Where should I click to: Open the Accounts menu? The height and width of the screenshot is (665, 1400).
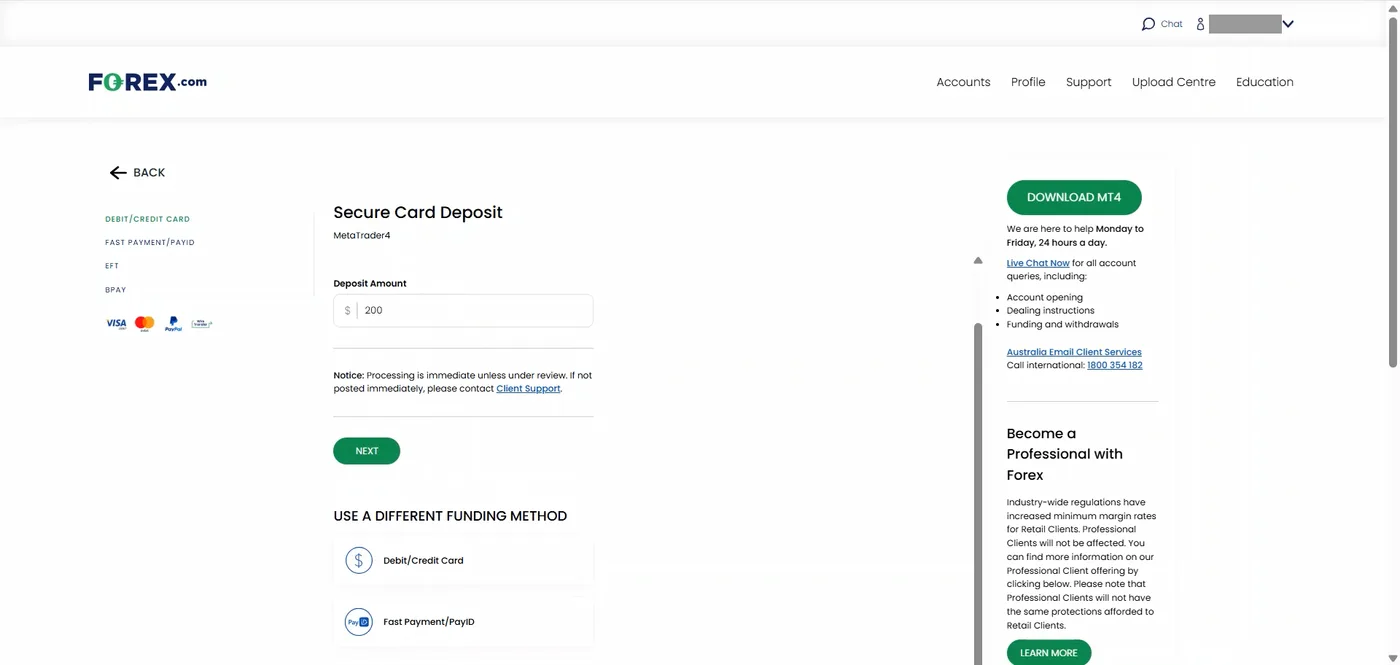tap(963, 82)
